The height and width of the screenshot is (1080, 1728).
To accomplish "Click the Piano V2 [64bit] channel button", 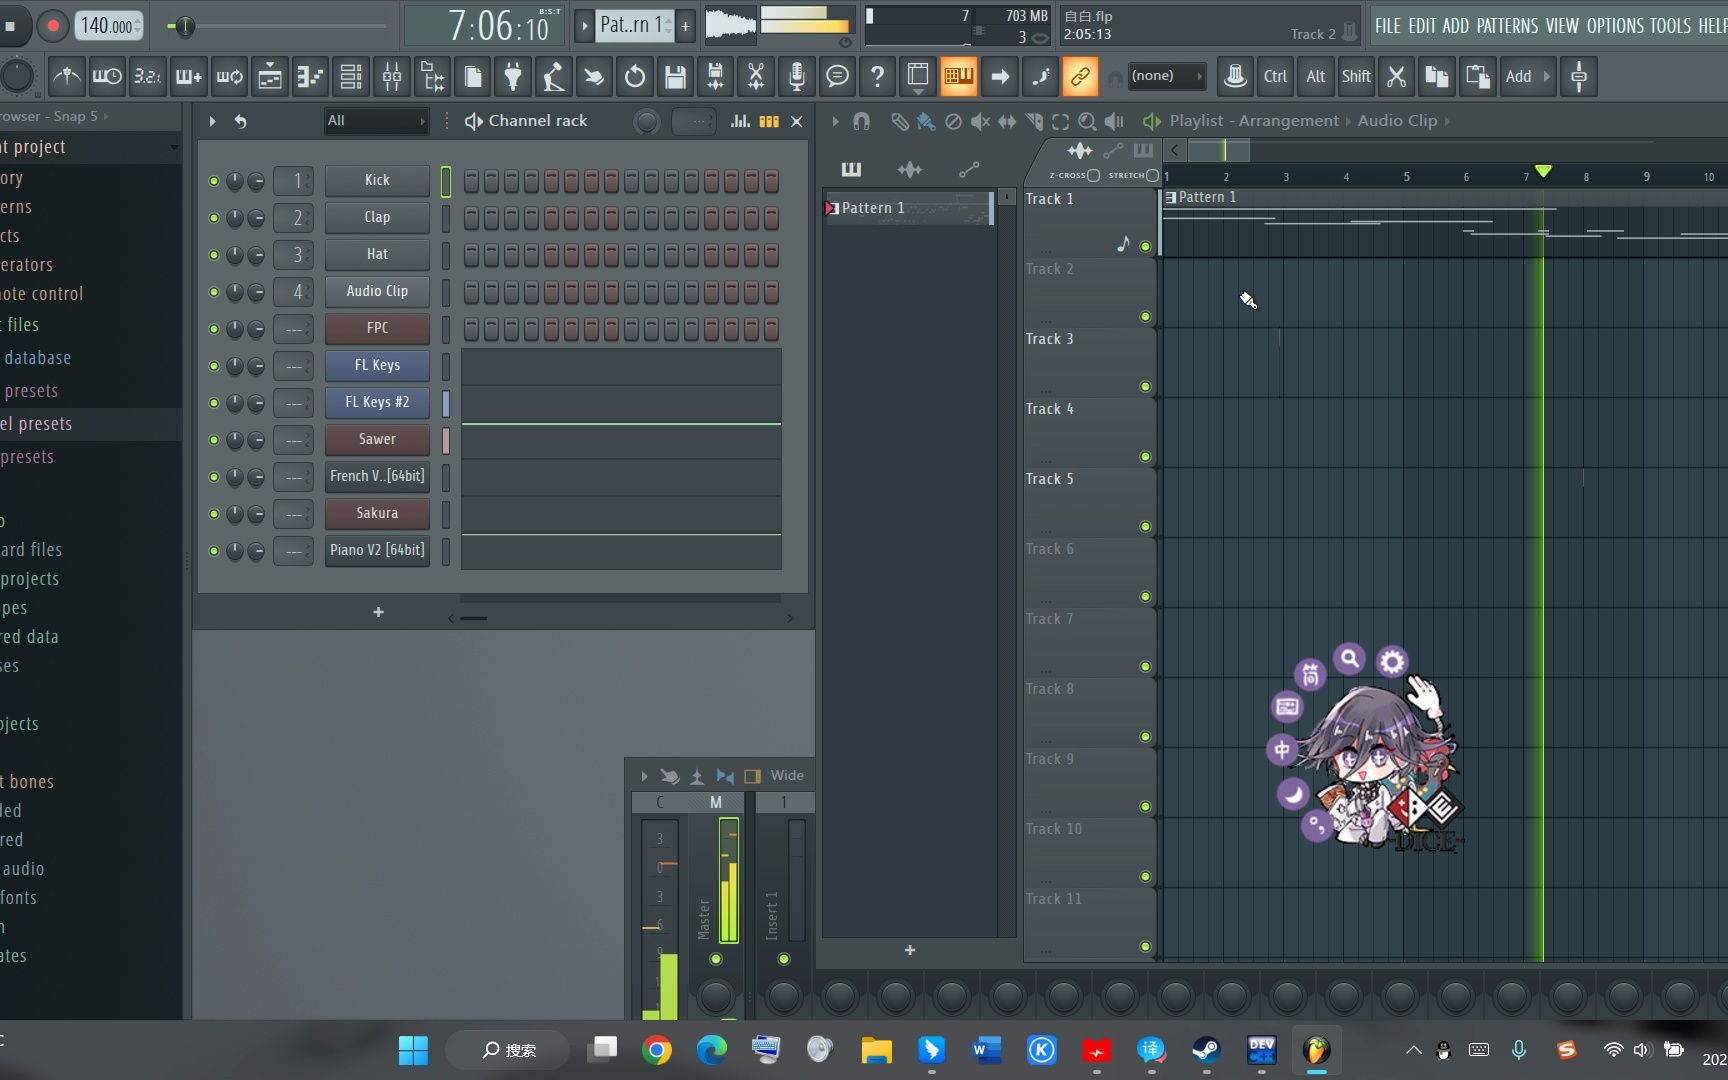I will point(377,551).
